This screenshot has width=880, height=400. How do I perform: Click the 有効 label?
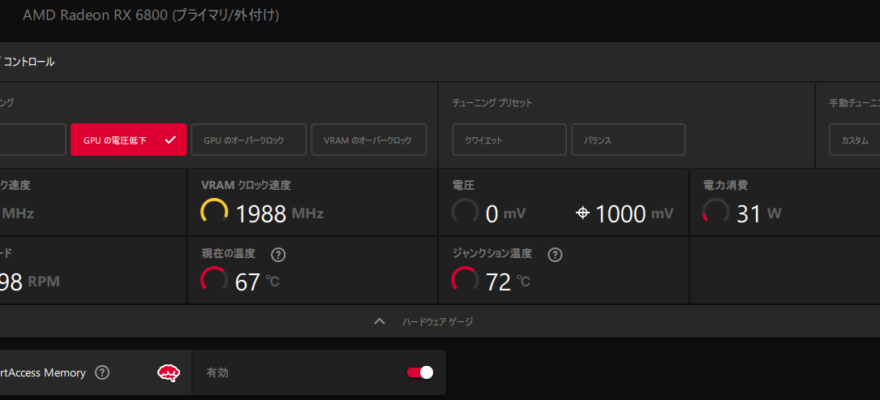(x=217, y=373)
